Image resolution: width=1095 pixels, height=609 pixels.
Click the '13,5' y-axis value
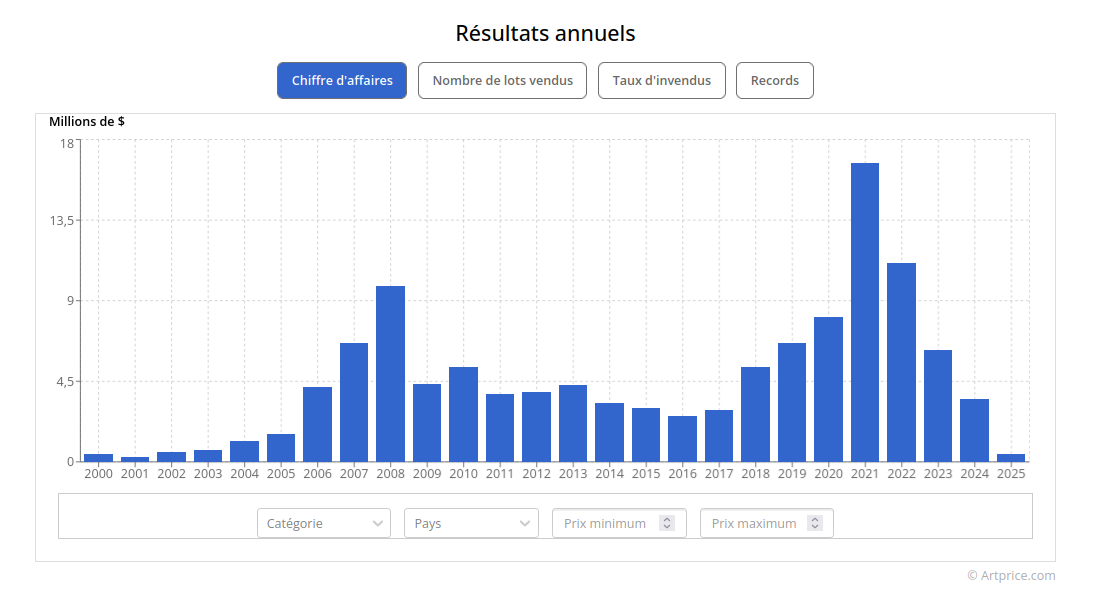61,221
